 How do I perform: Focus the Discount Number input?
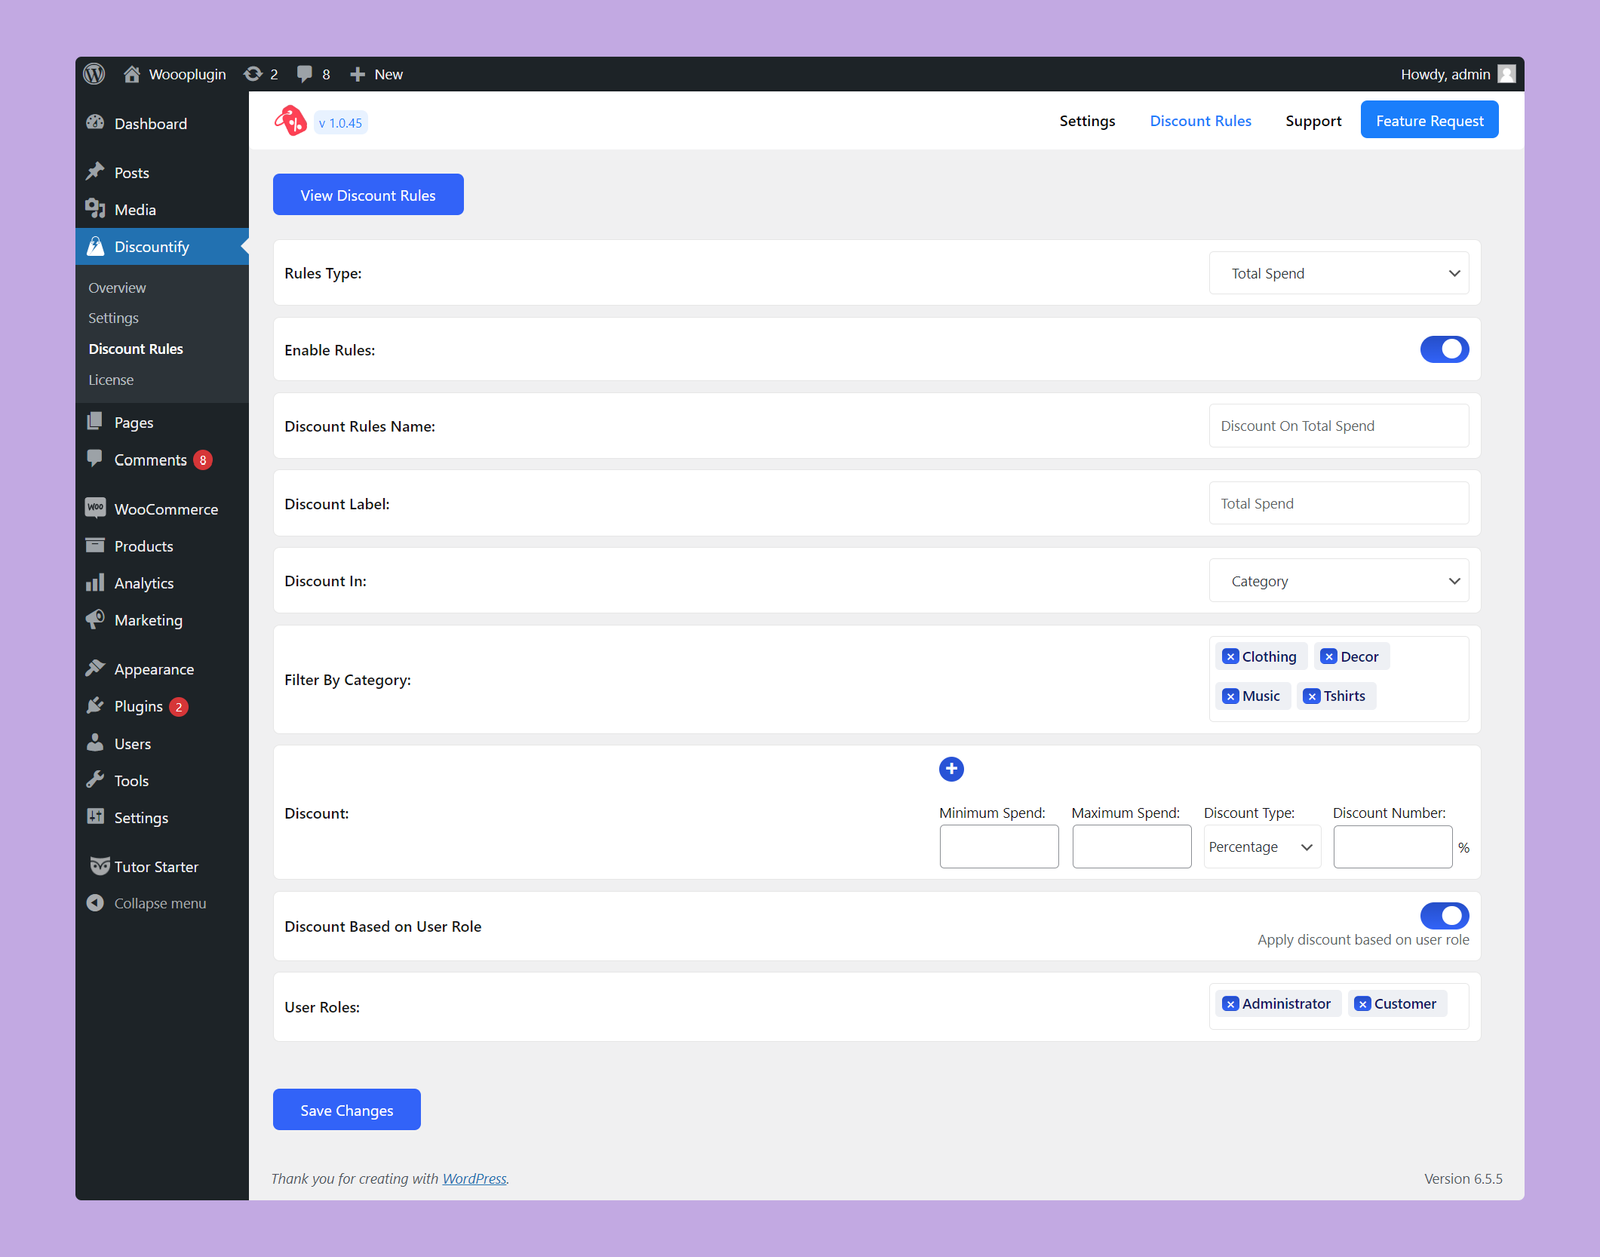(x=1393, y=847)
